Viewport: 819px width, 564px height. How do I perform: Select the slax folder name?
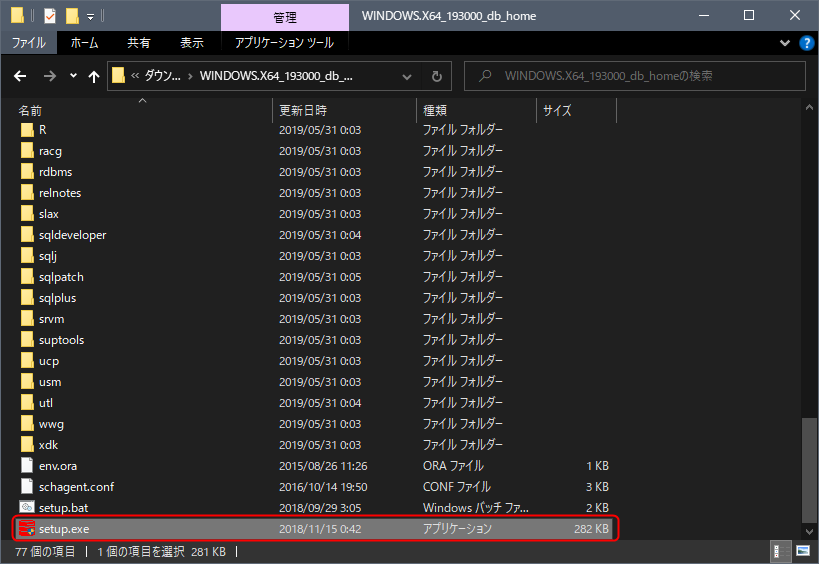tap(49, 214)
